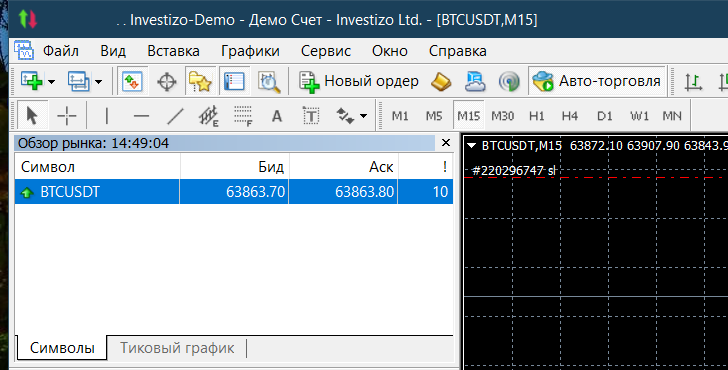Viewport: 728px width, 370px height.
Task: Click the bid value 63863.70
Action: [x=255, y=192]
